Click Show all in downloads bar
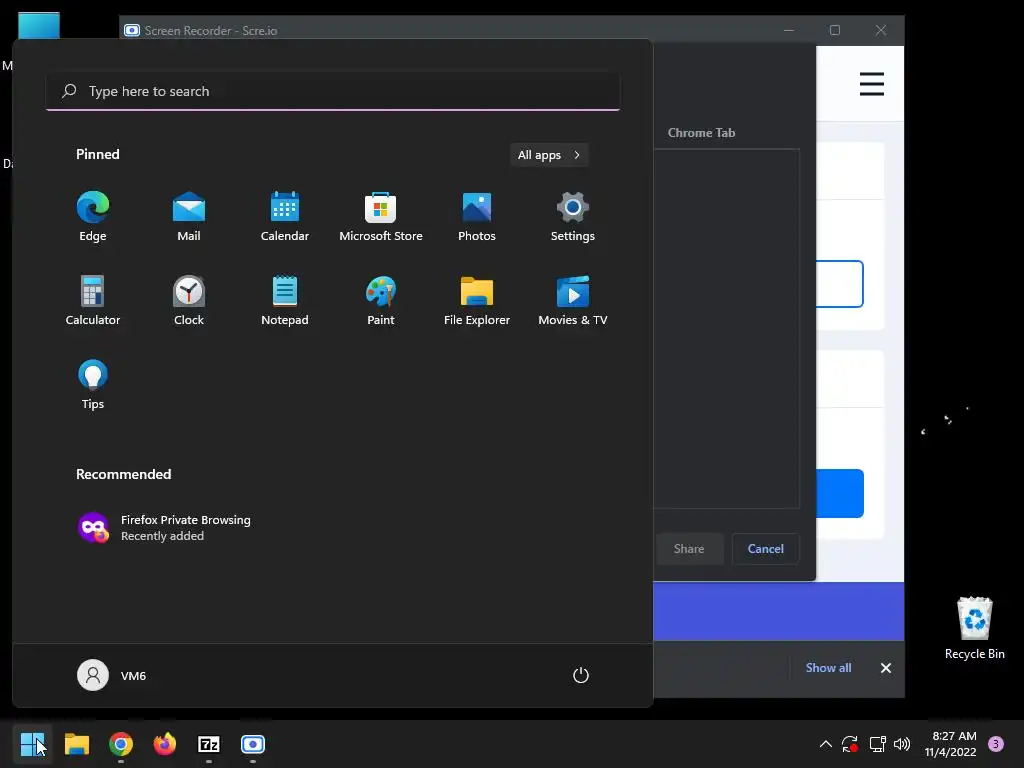Viewport: 1024px width, 768px height. coord(828,667)
